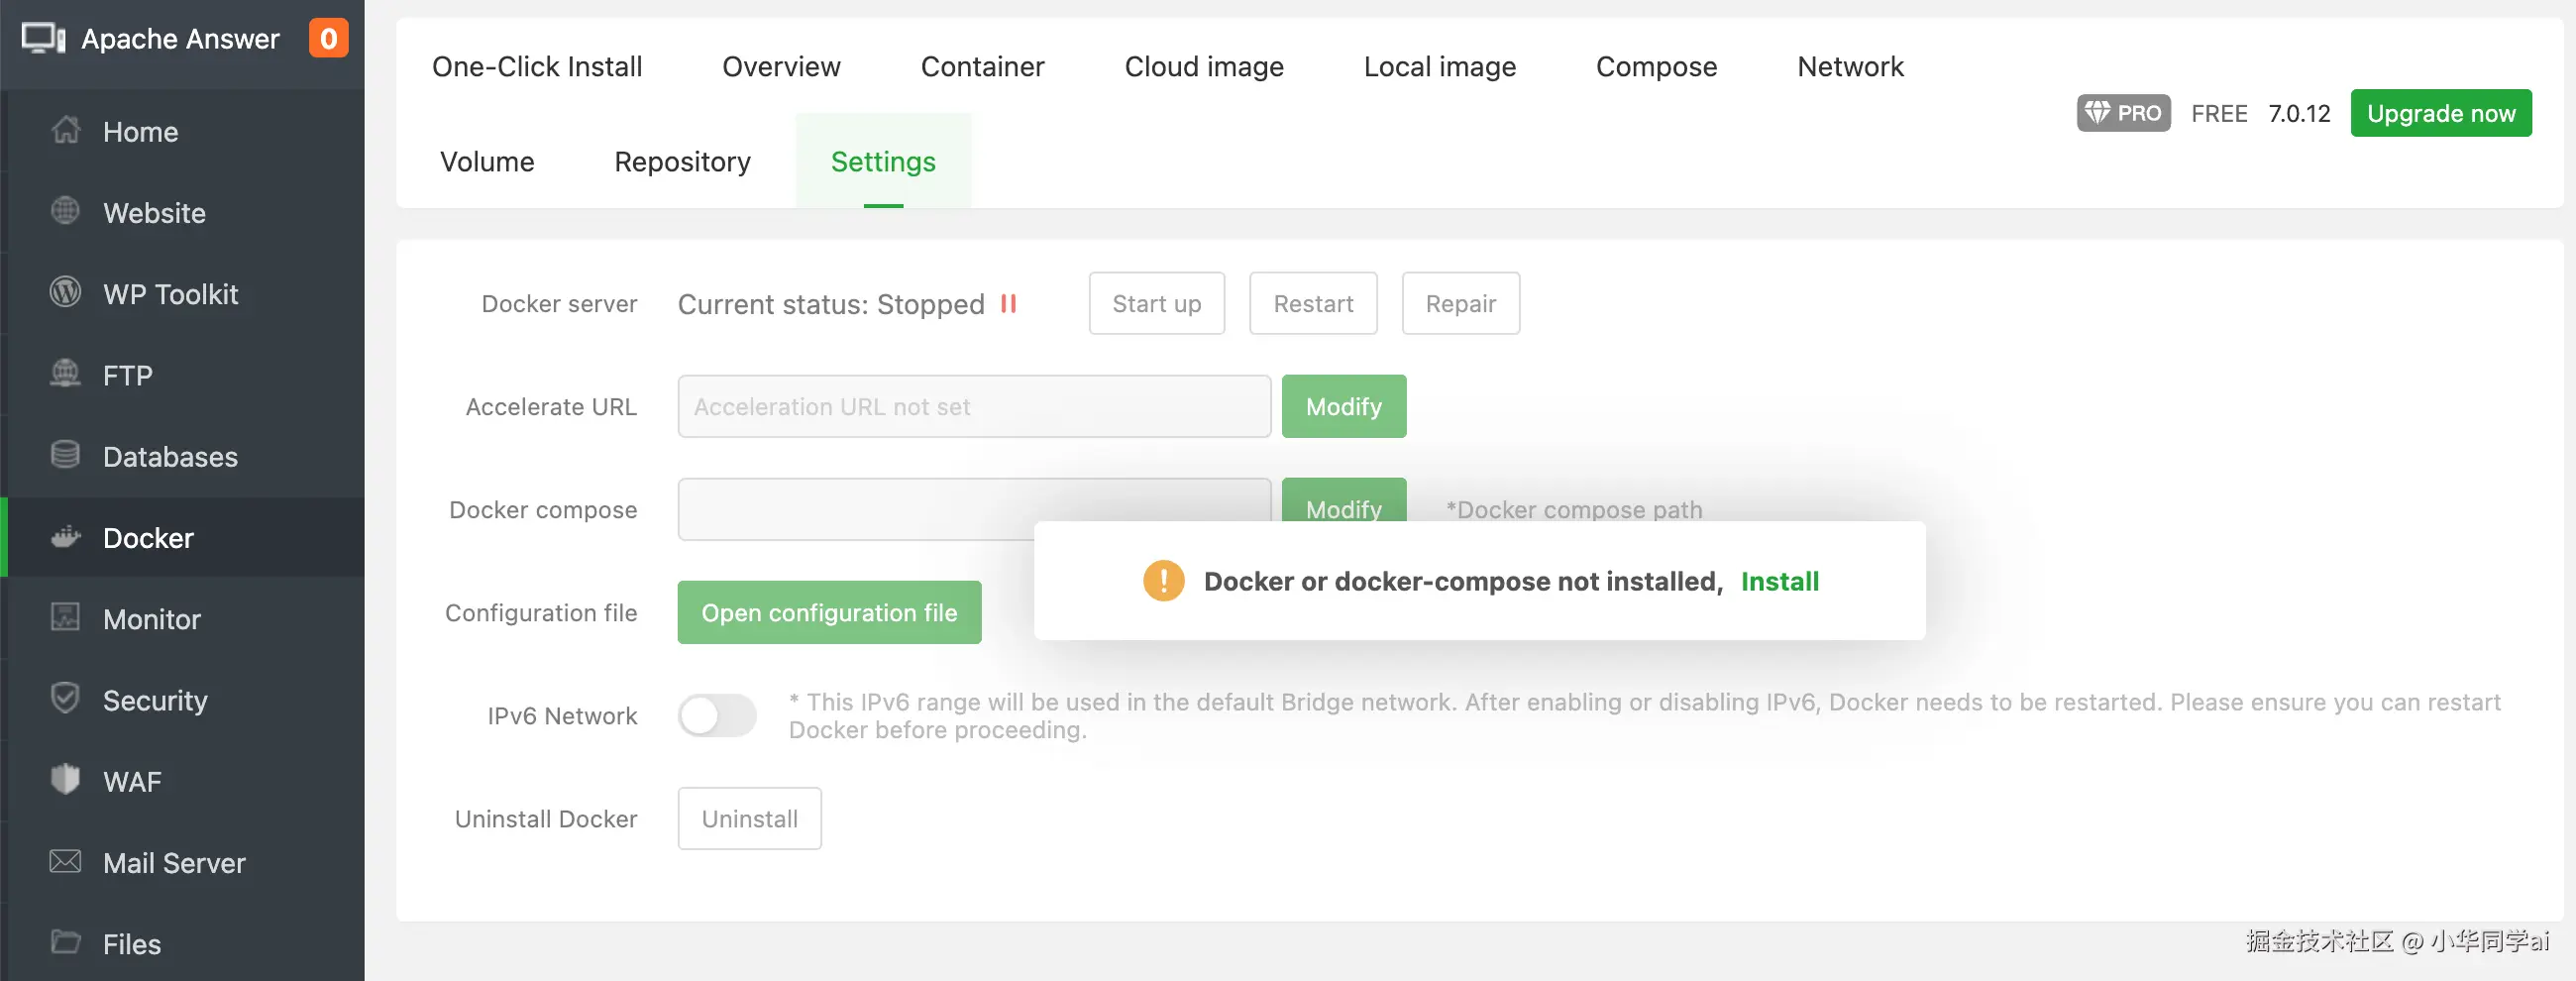The width and height of the screenshot is (2576, 981).
Task: Select the Website sidebar icon
Action: (65, 212)
